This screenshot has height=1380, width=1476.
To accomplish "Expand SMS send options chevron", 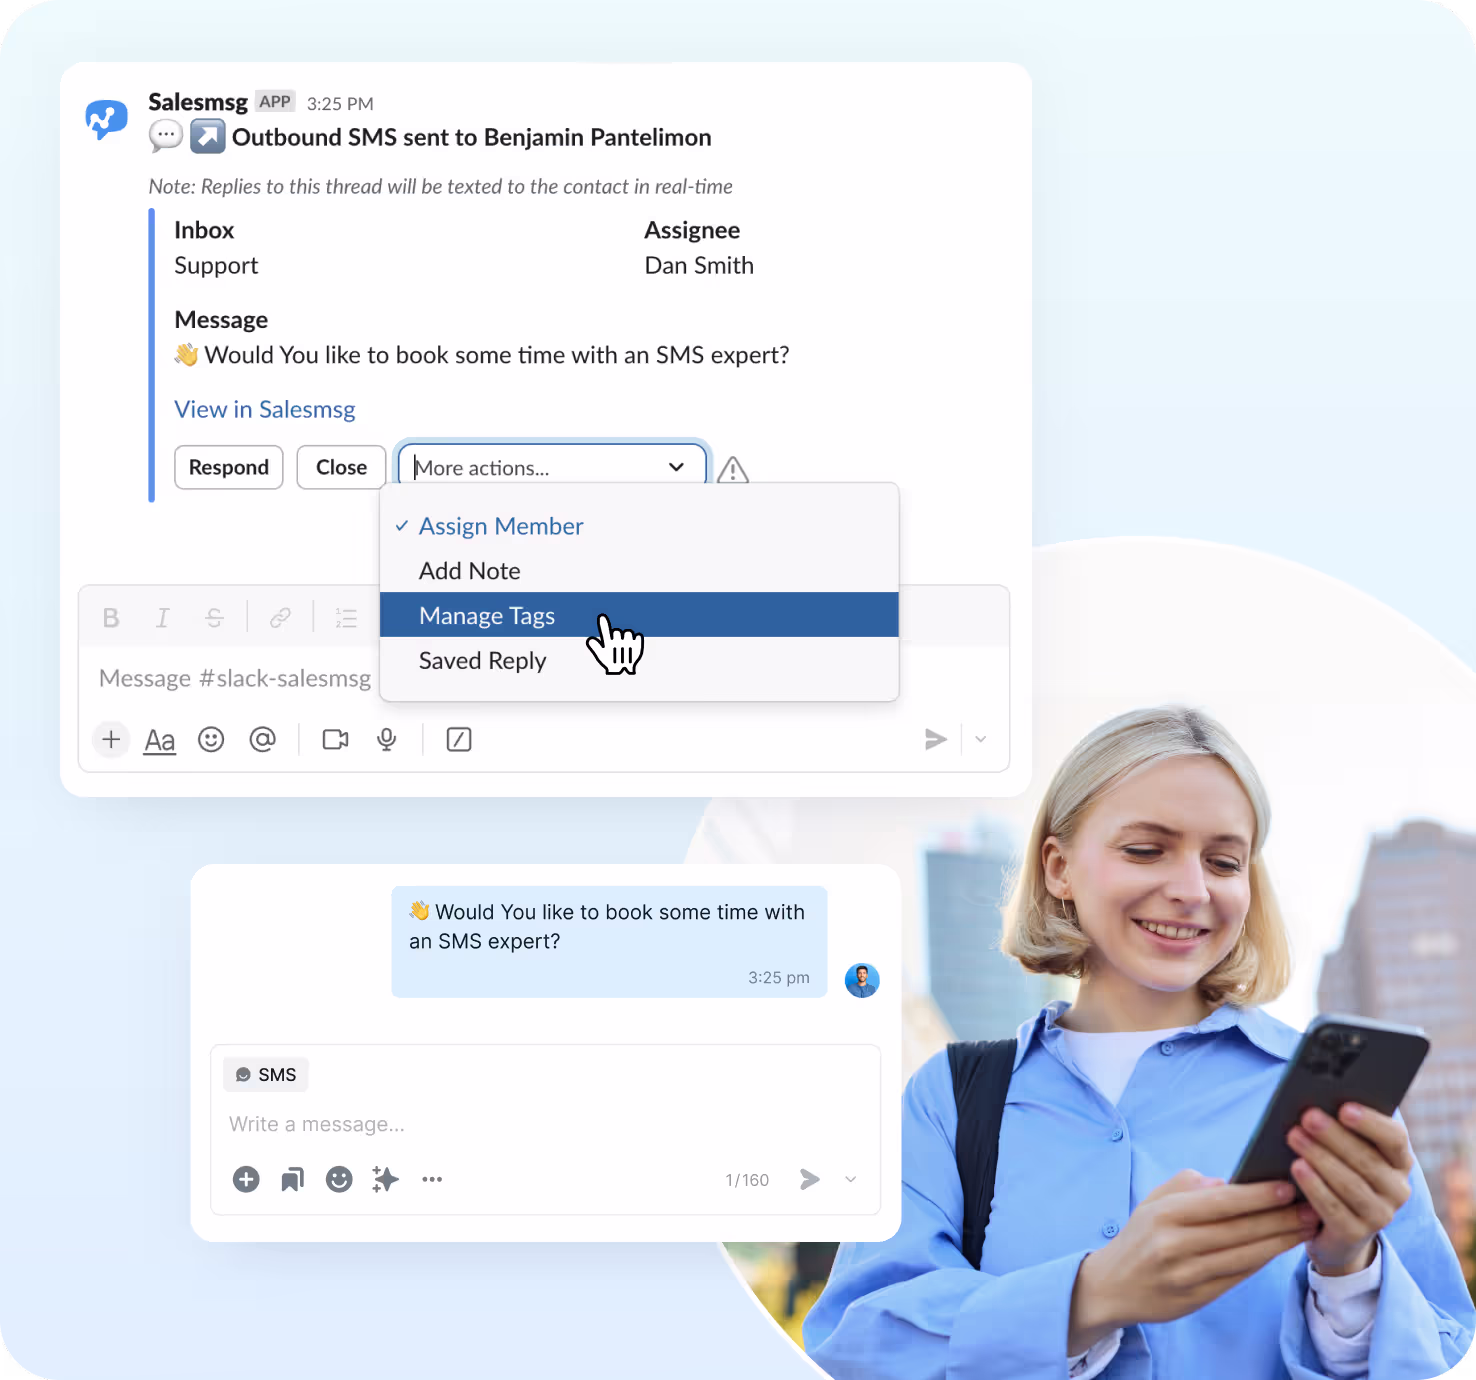I will coord(851,1180).
